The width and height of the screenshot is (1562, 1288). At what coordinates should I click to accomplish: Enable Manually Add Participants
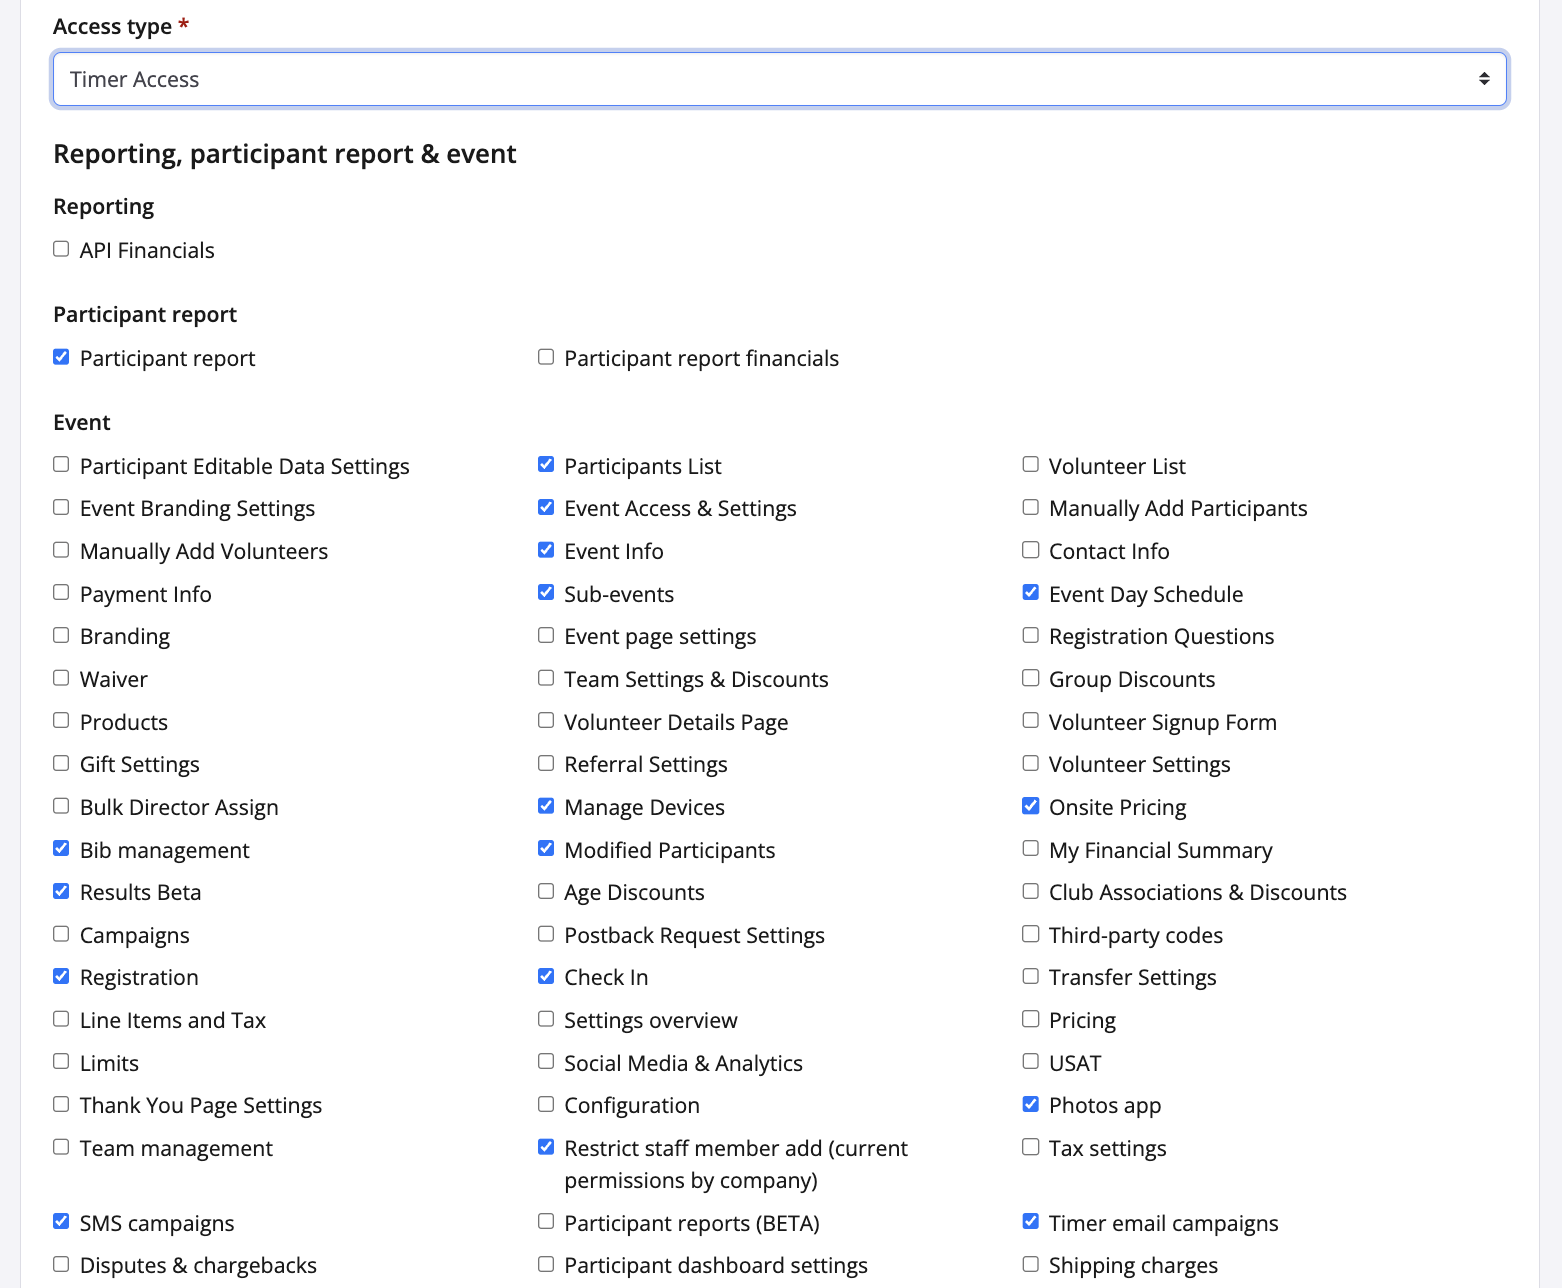[x=1031, y=508]
